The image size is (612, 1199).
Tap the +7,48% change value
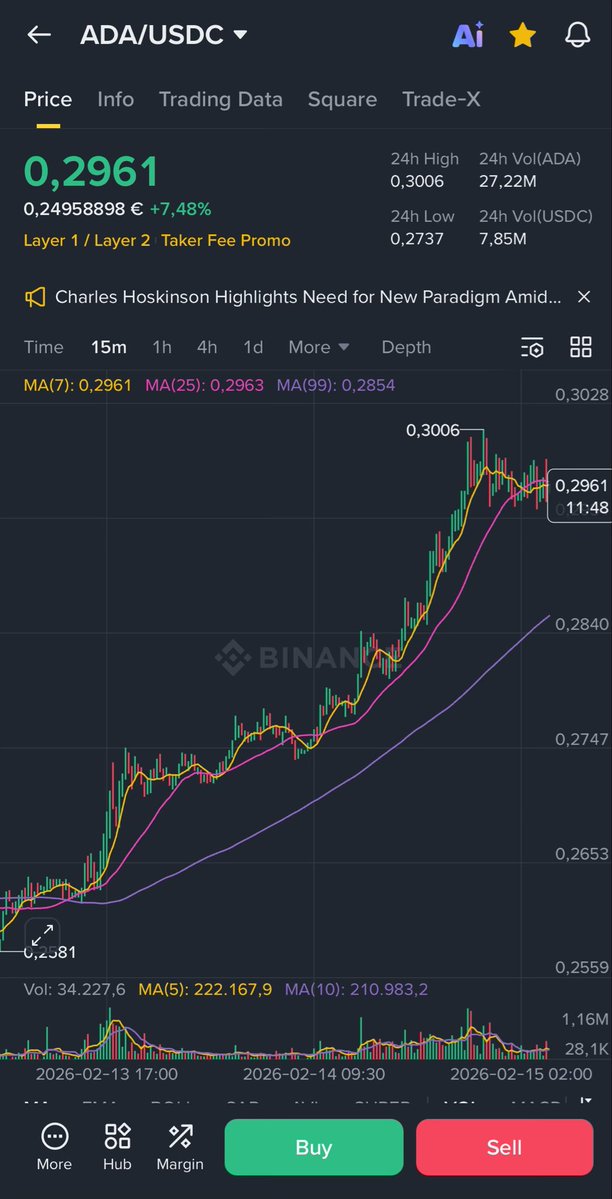coord(181,209)
